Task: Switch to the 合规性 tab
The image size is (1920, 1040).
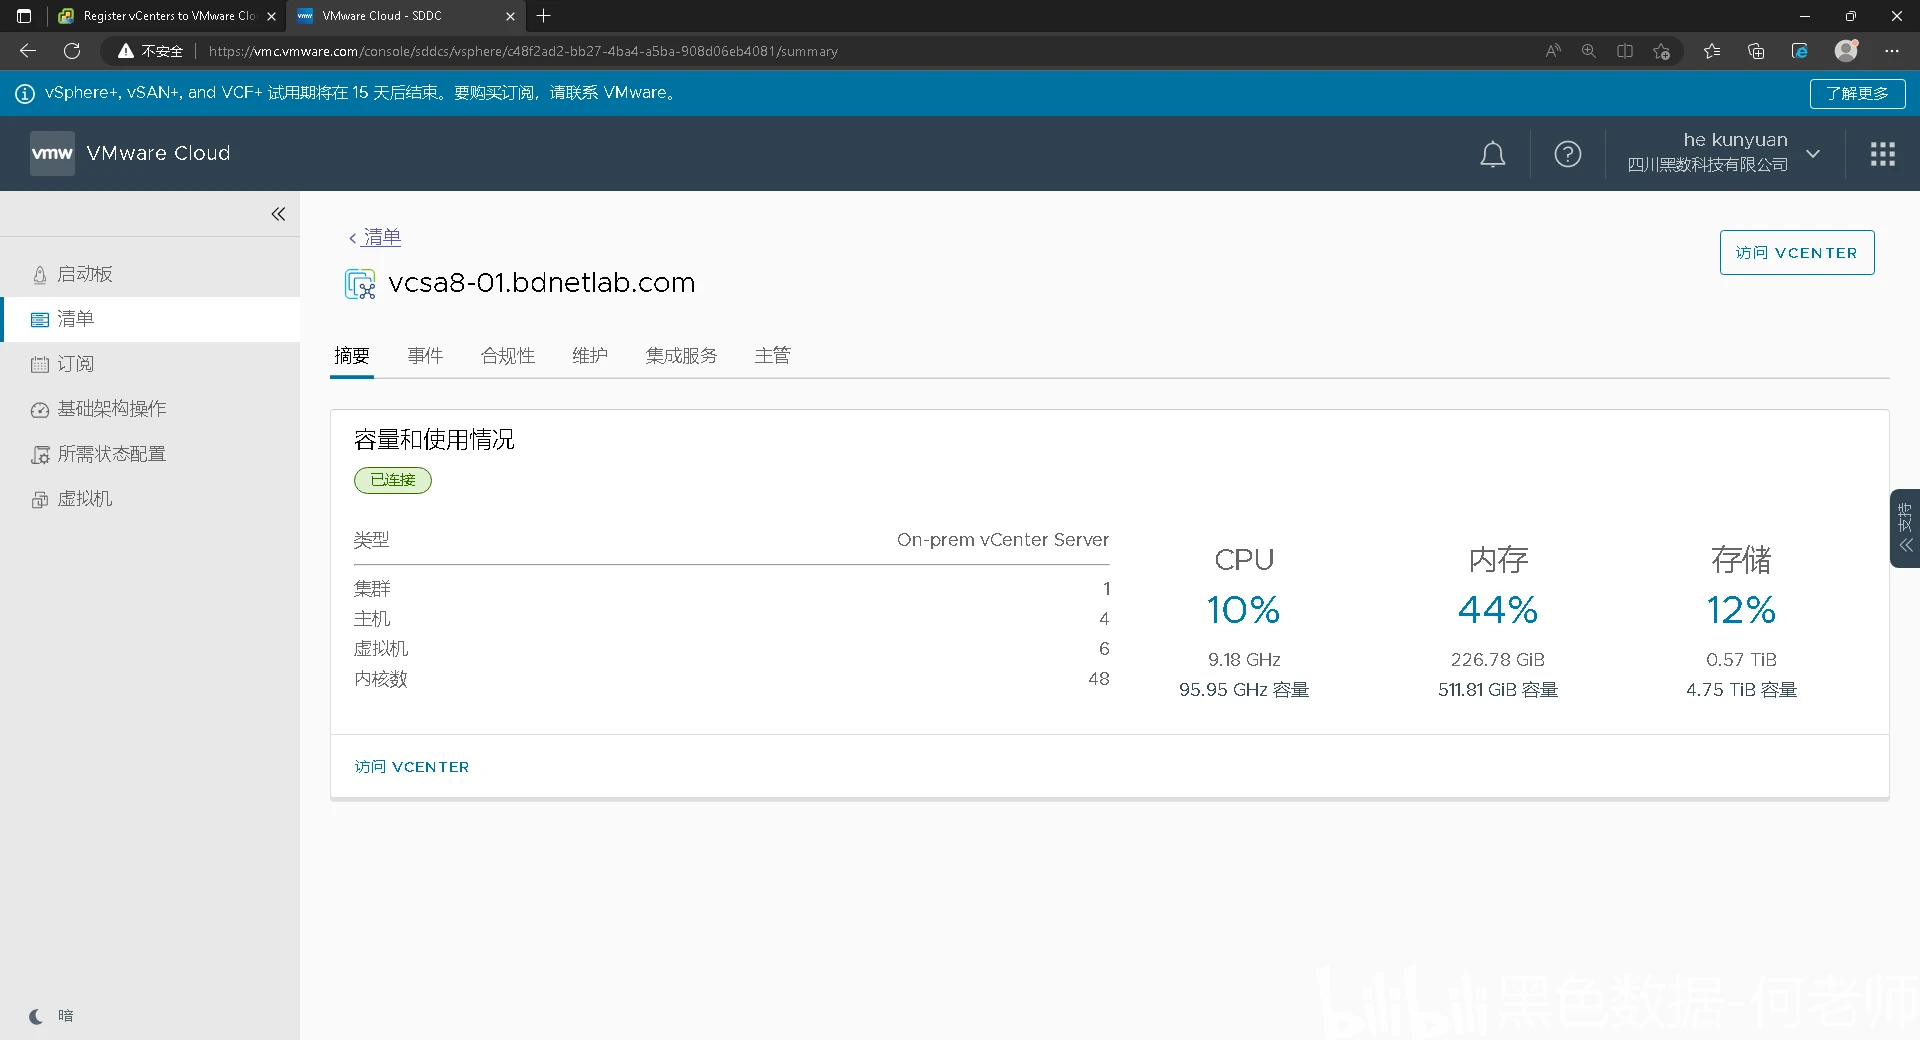Action: (508, 356)
